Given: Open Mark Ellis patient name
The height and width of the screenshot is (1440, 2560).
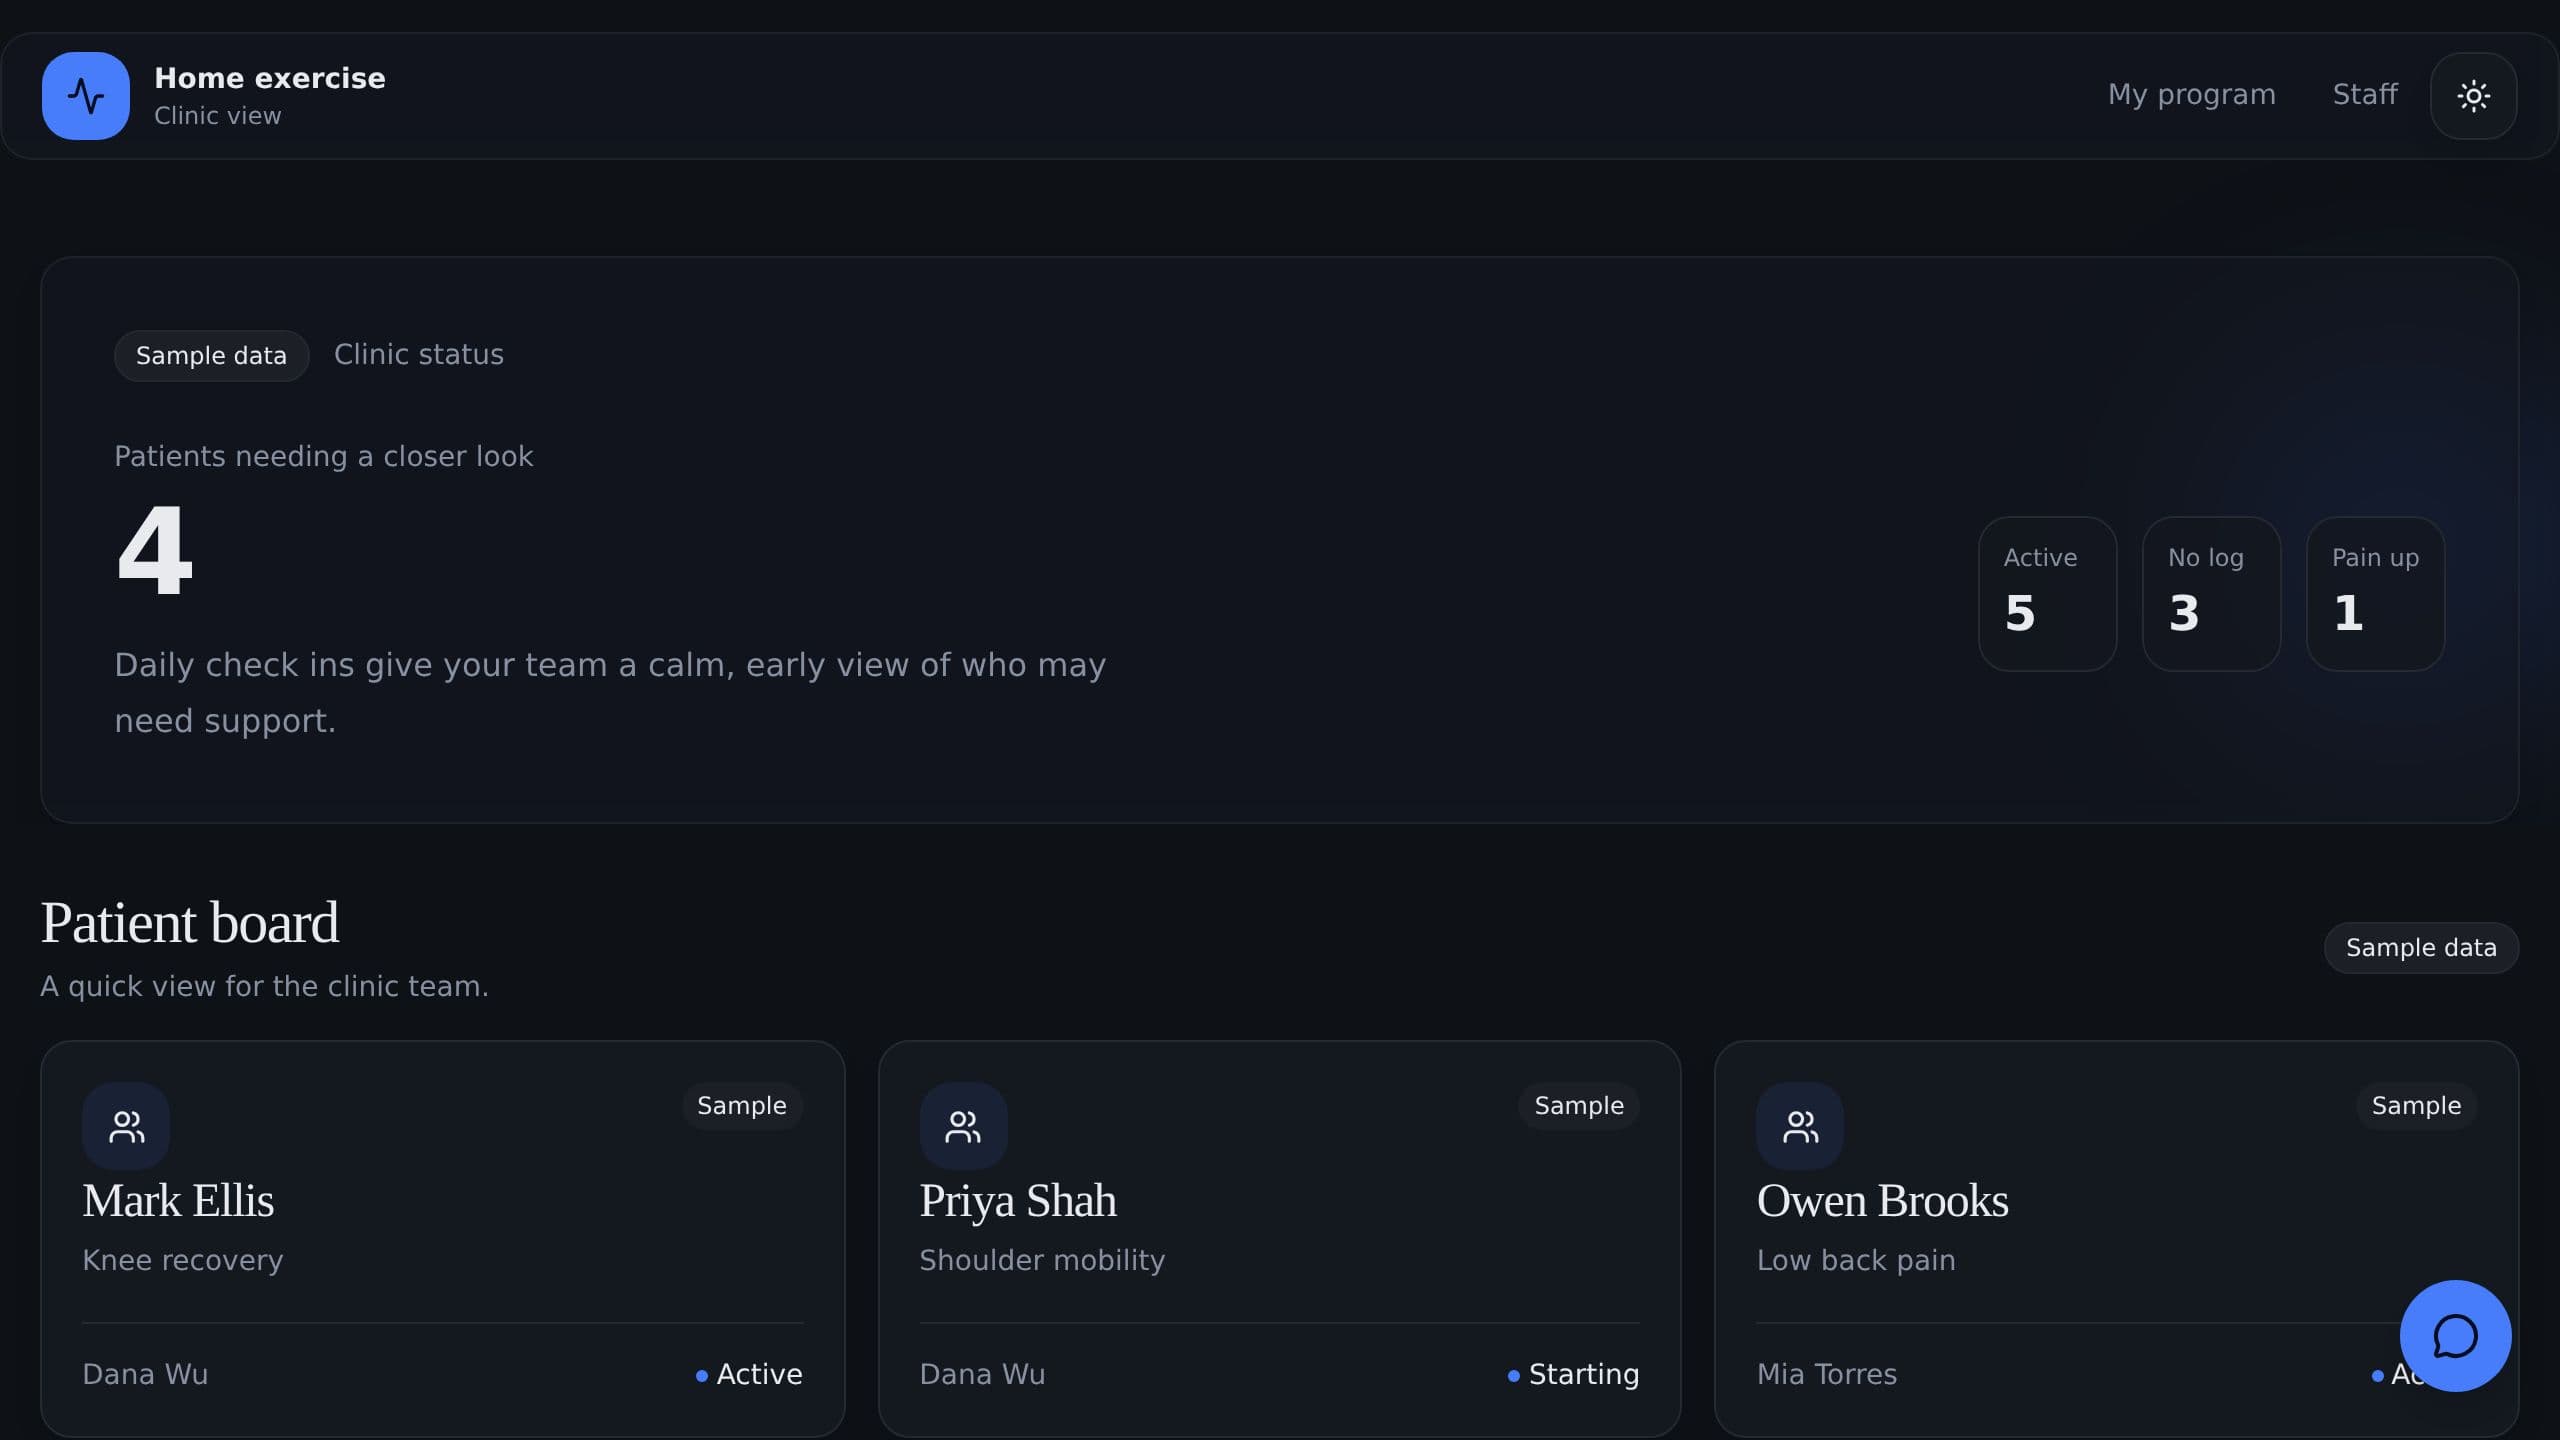Looking at the screenshot, I should coord(178,1201).
